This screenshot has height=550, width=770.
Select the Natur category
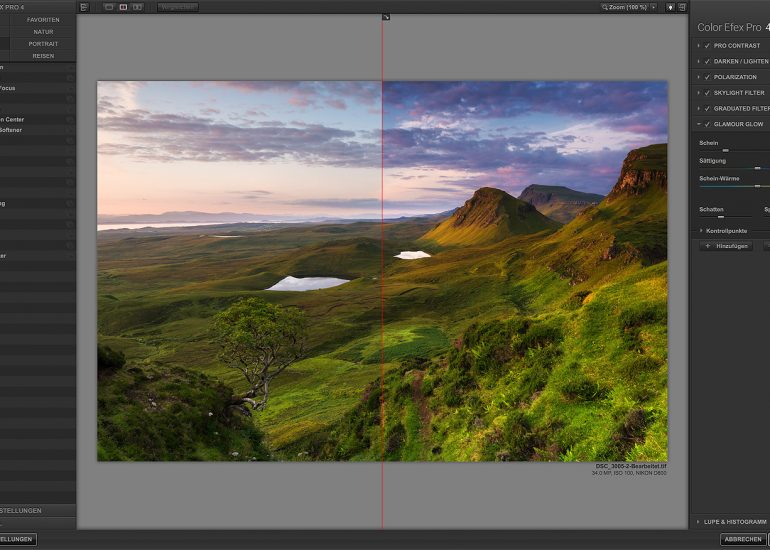pos(43,32)
